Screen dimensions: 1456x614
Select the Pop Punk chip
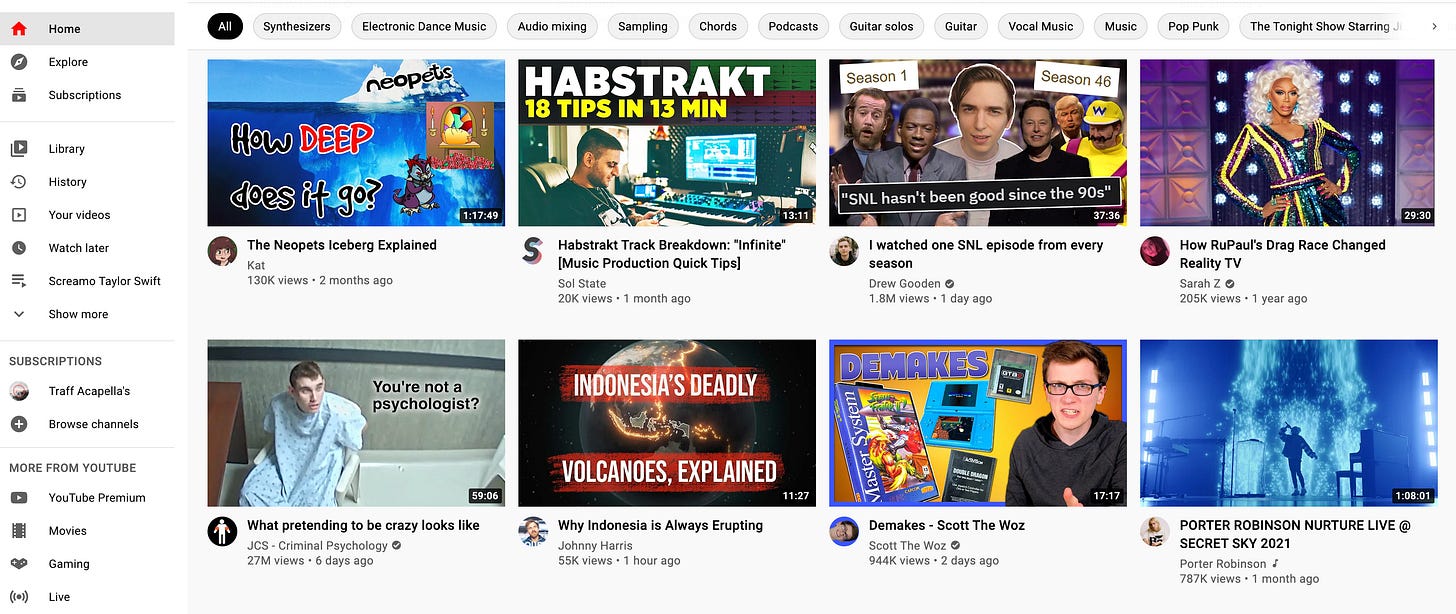[1193, 27]
